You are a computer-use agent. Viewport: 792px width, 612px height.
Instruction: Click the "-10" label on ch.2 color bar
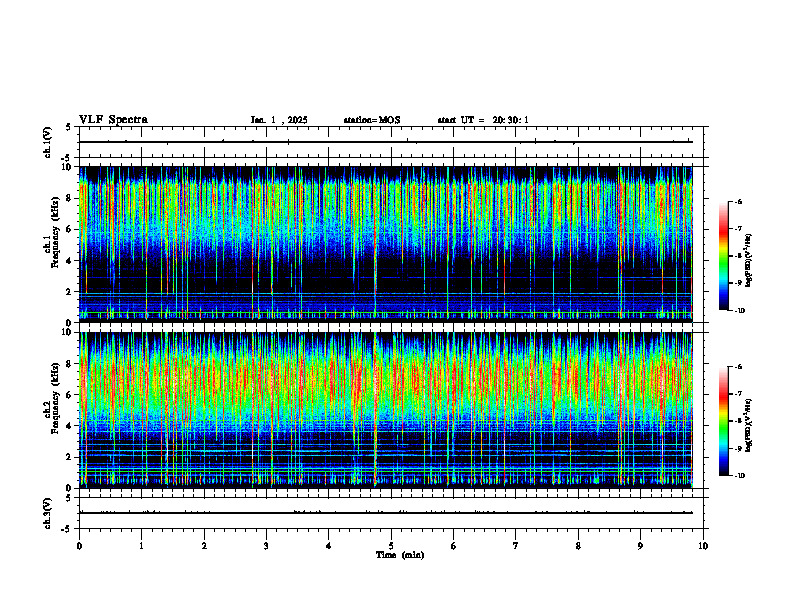point(739,476)
